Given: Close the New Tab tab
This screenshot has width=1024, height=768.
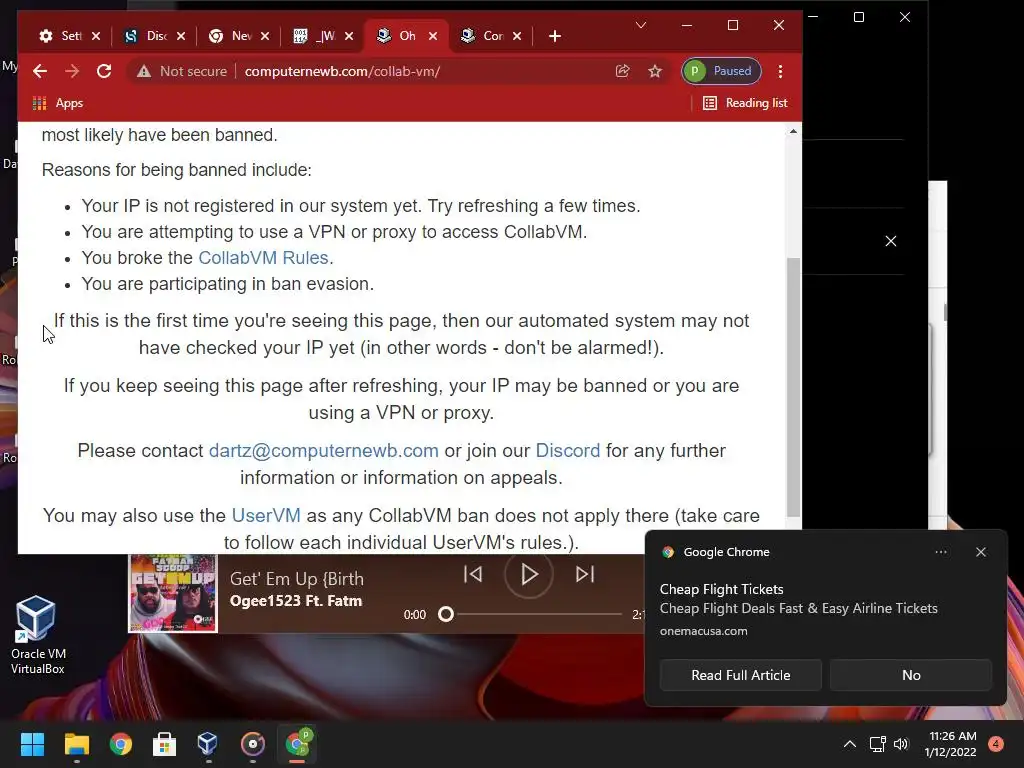Looking at the screenshot, I should [264, 36].
